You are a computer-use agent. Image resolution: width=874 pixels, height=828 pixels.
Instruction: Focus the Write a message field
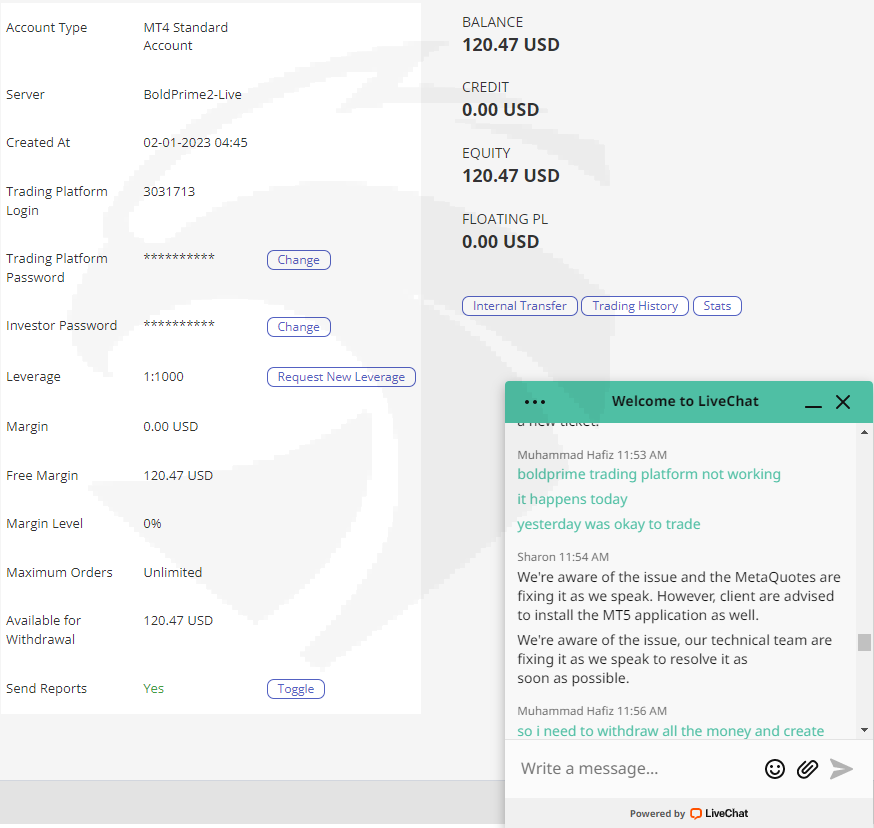(630, 768)
